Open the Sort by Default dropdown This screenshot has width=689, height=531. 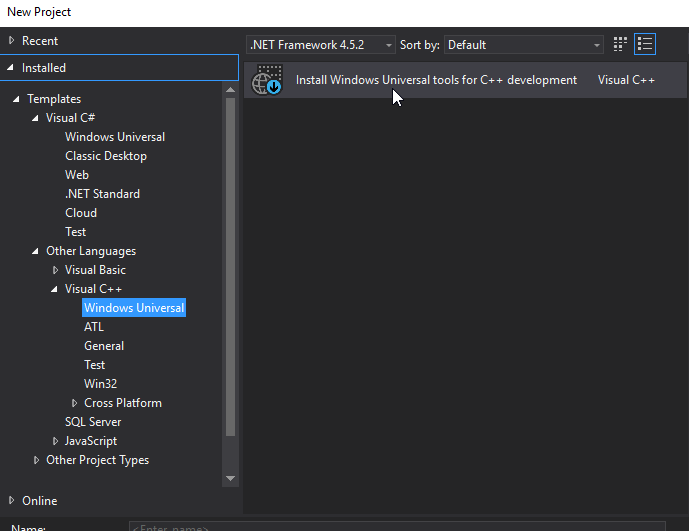point(524,45)
